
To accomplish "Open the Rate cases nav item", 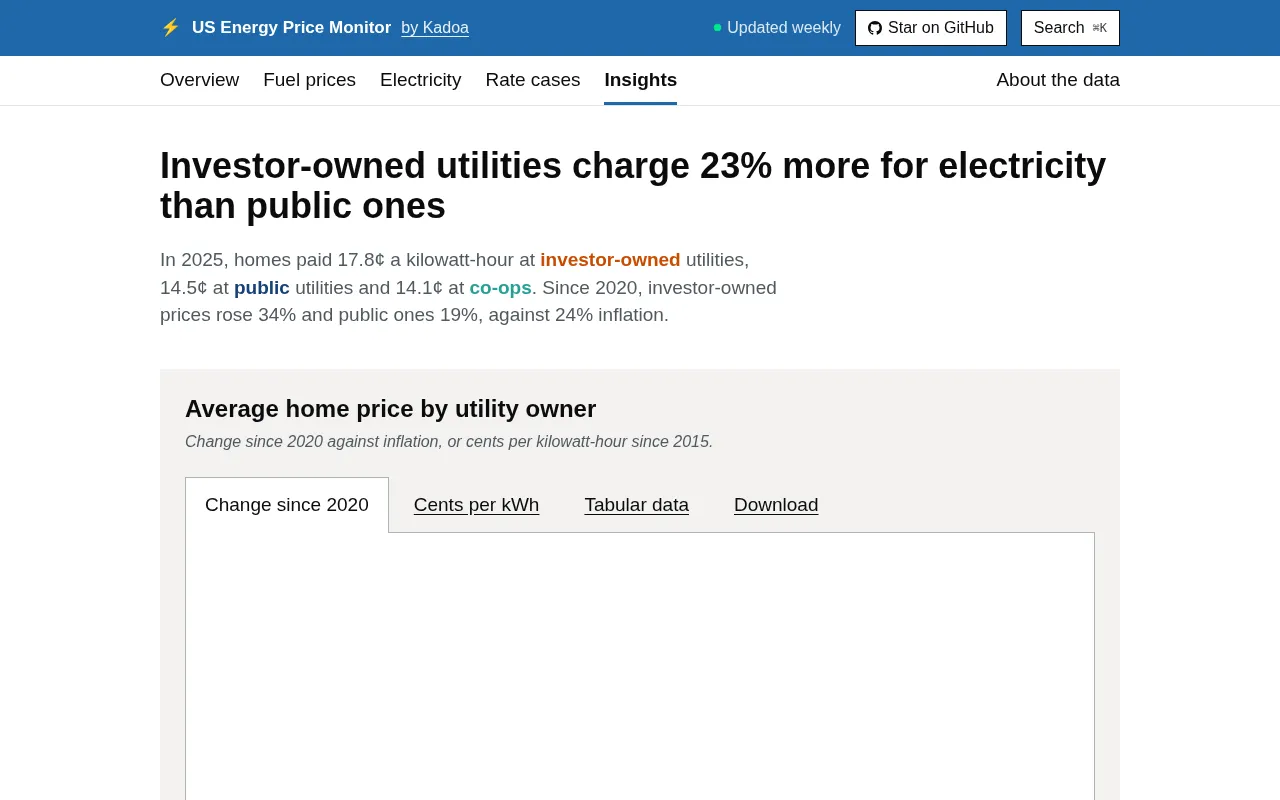I will (532, 80).
